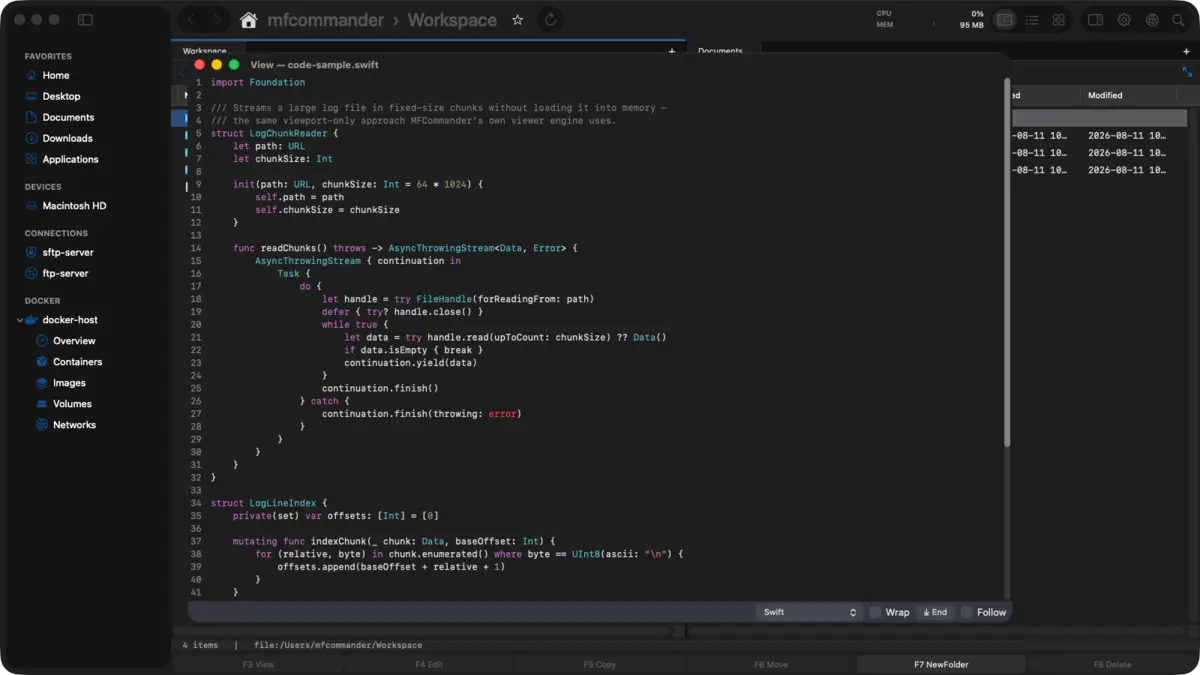1200x675 pixels.
Task: Collapse the docker-host tree node
Action: pyautogui.click(x=20, y=320)
